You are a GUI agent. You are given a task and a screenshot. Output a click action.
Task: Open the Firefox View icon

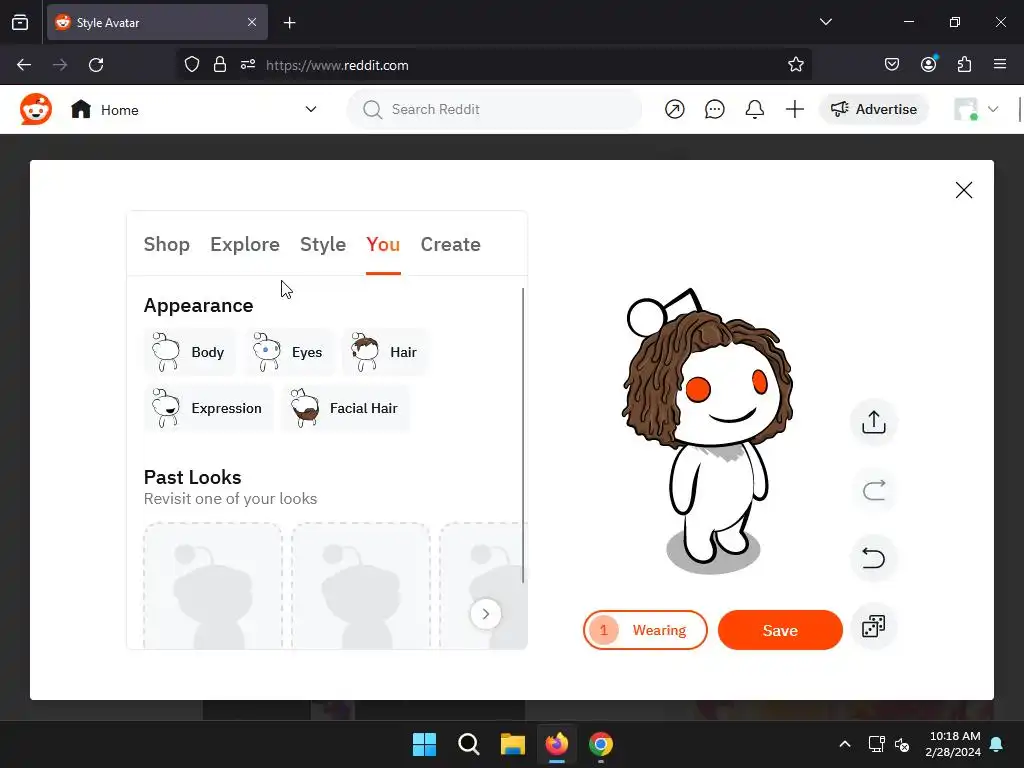pos(20,23)
